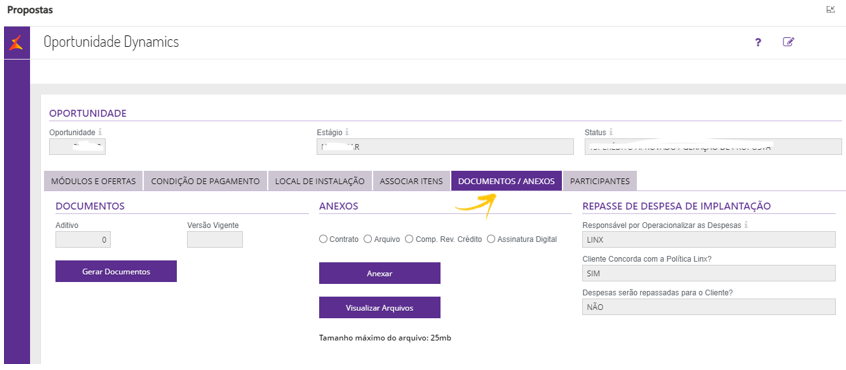
Task: Select the Arquivo radio button
Action: tap(367, 239)
